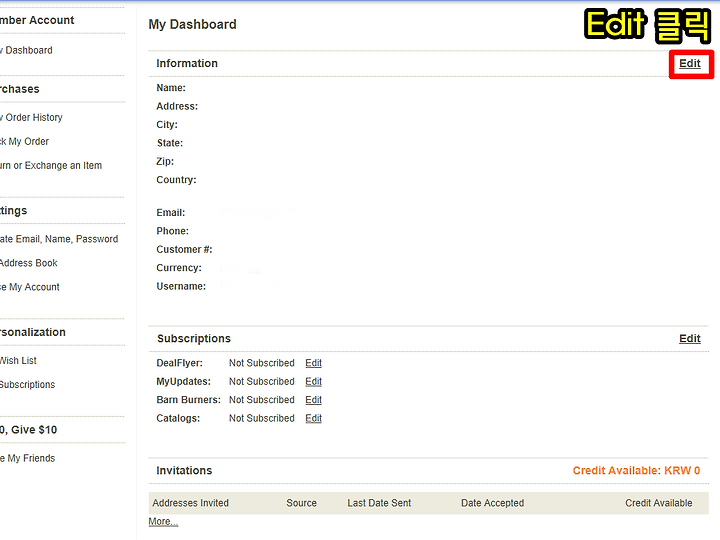
Task: Click the Addresses Invited column header
Action: (x=191, y=503)
